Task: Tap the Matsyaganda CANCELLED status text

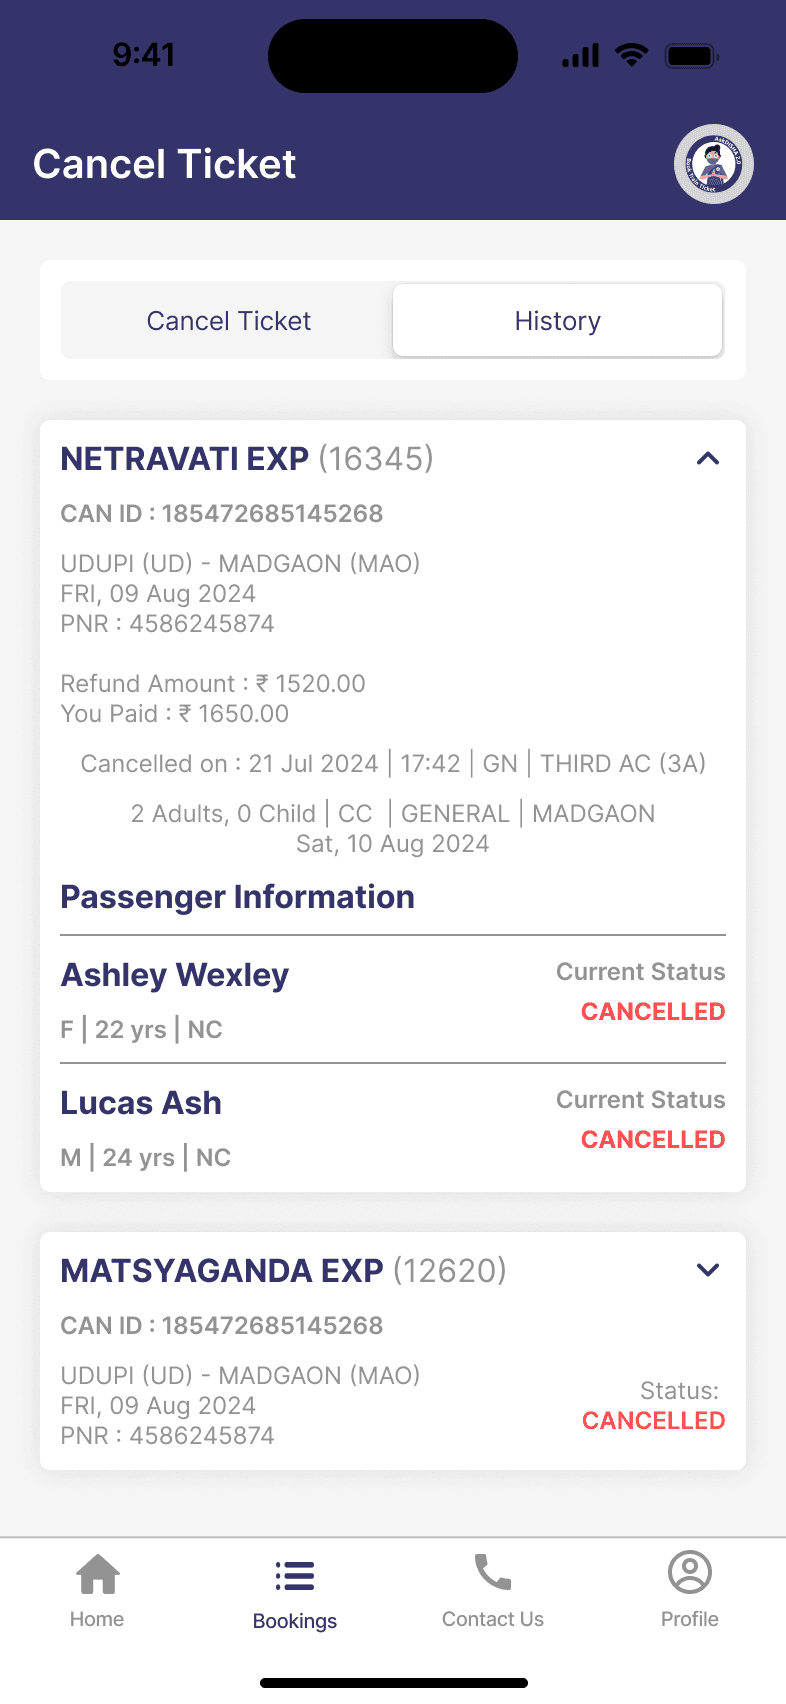Action: click(x=653, y=1421)
